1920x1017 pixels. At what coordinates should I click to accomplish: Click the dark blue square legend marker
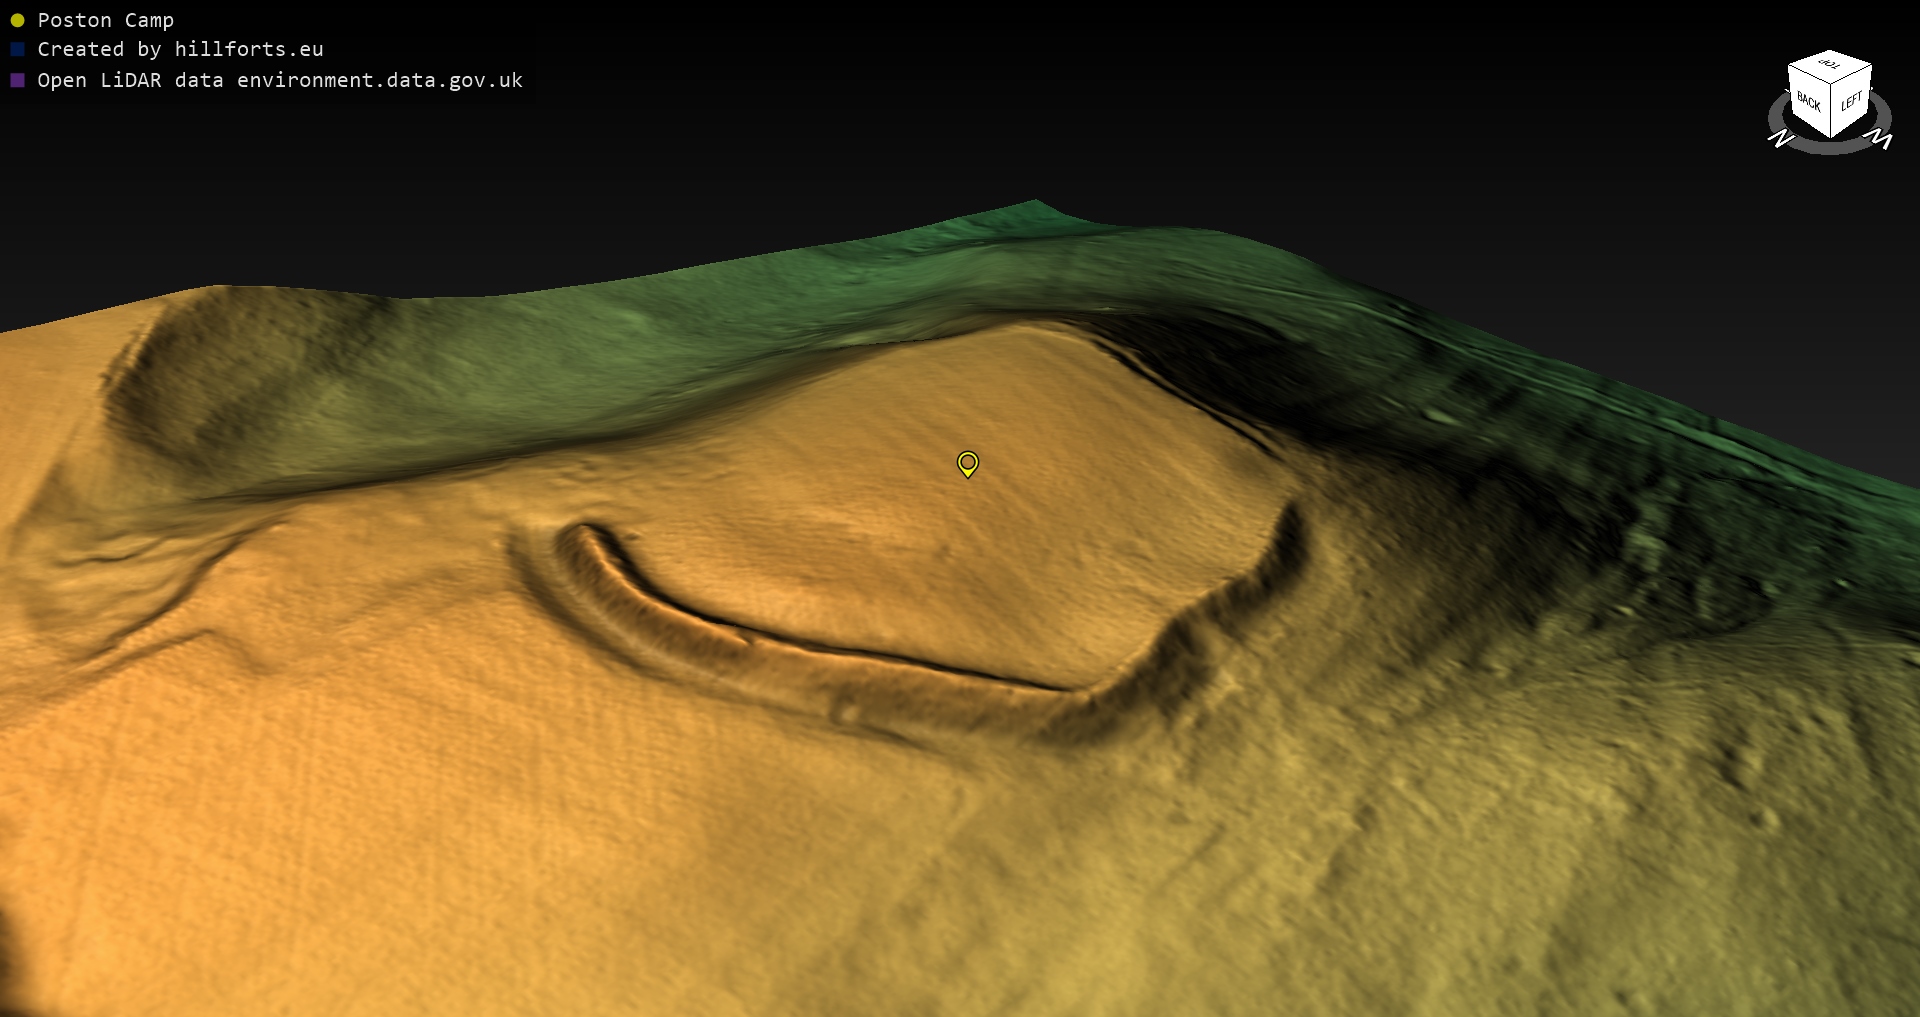point(17,49)
